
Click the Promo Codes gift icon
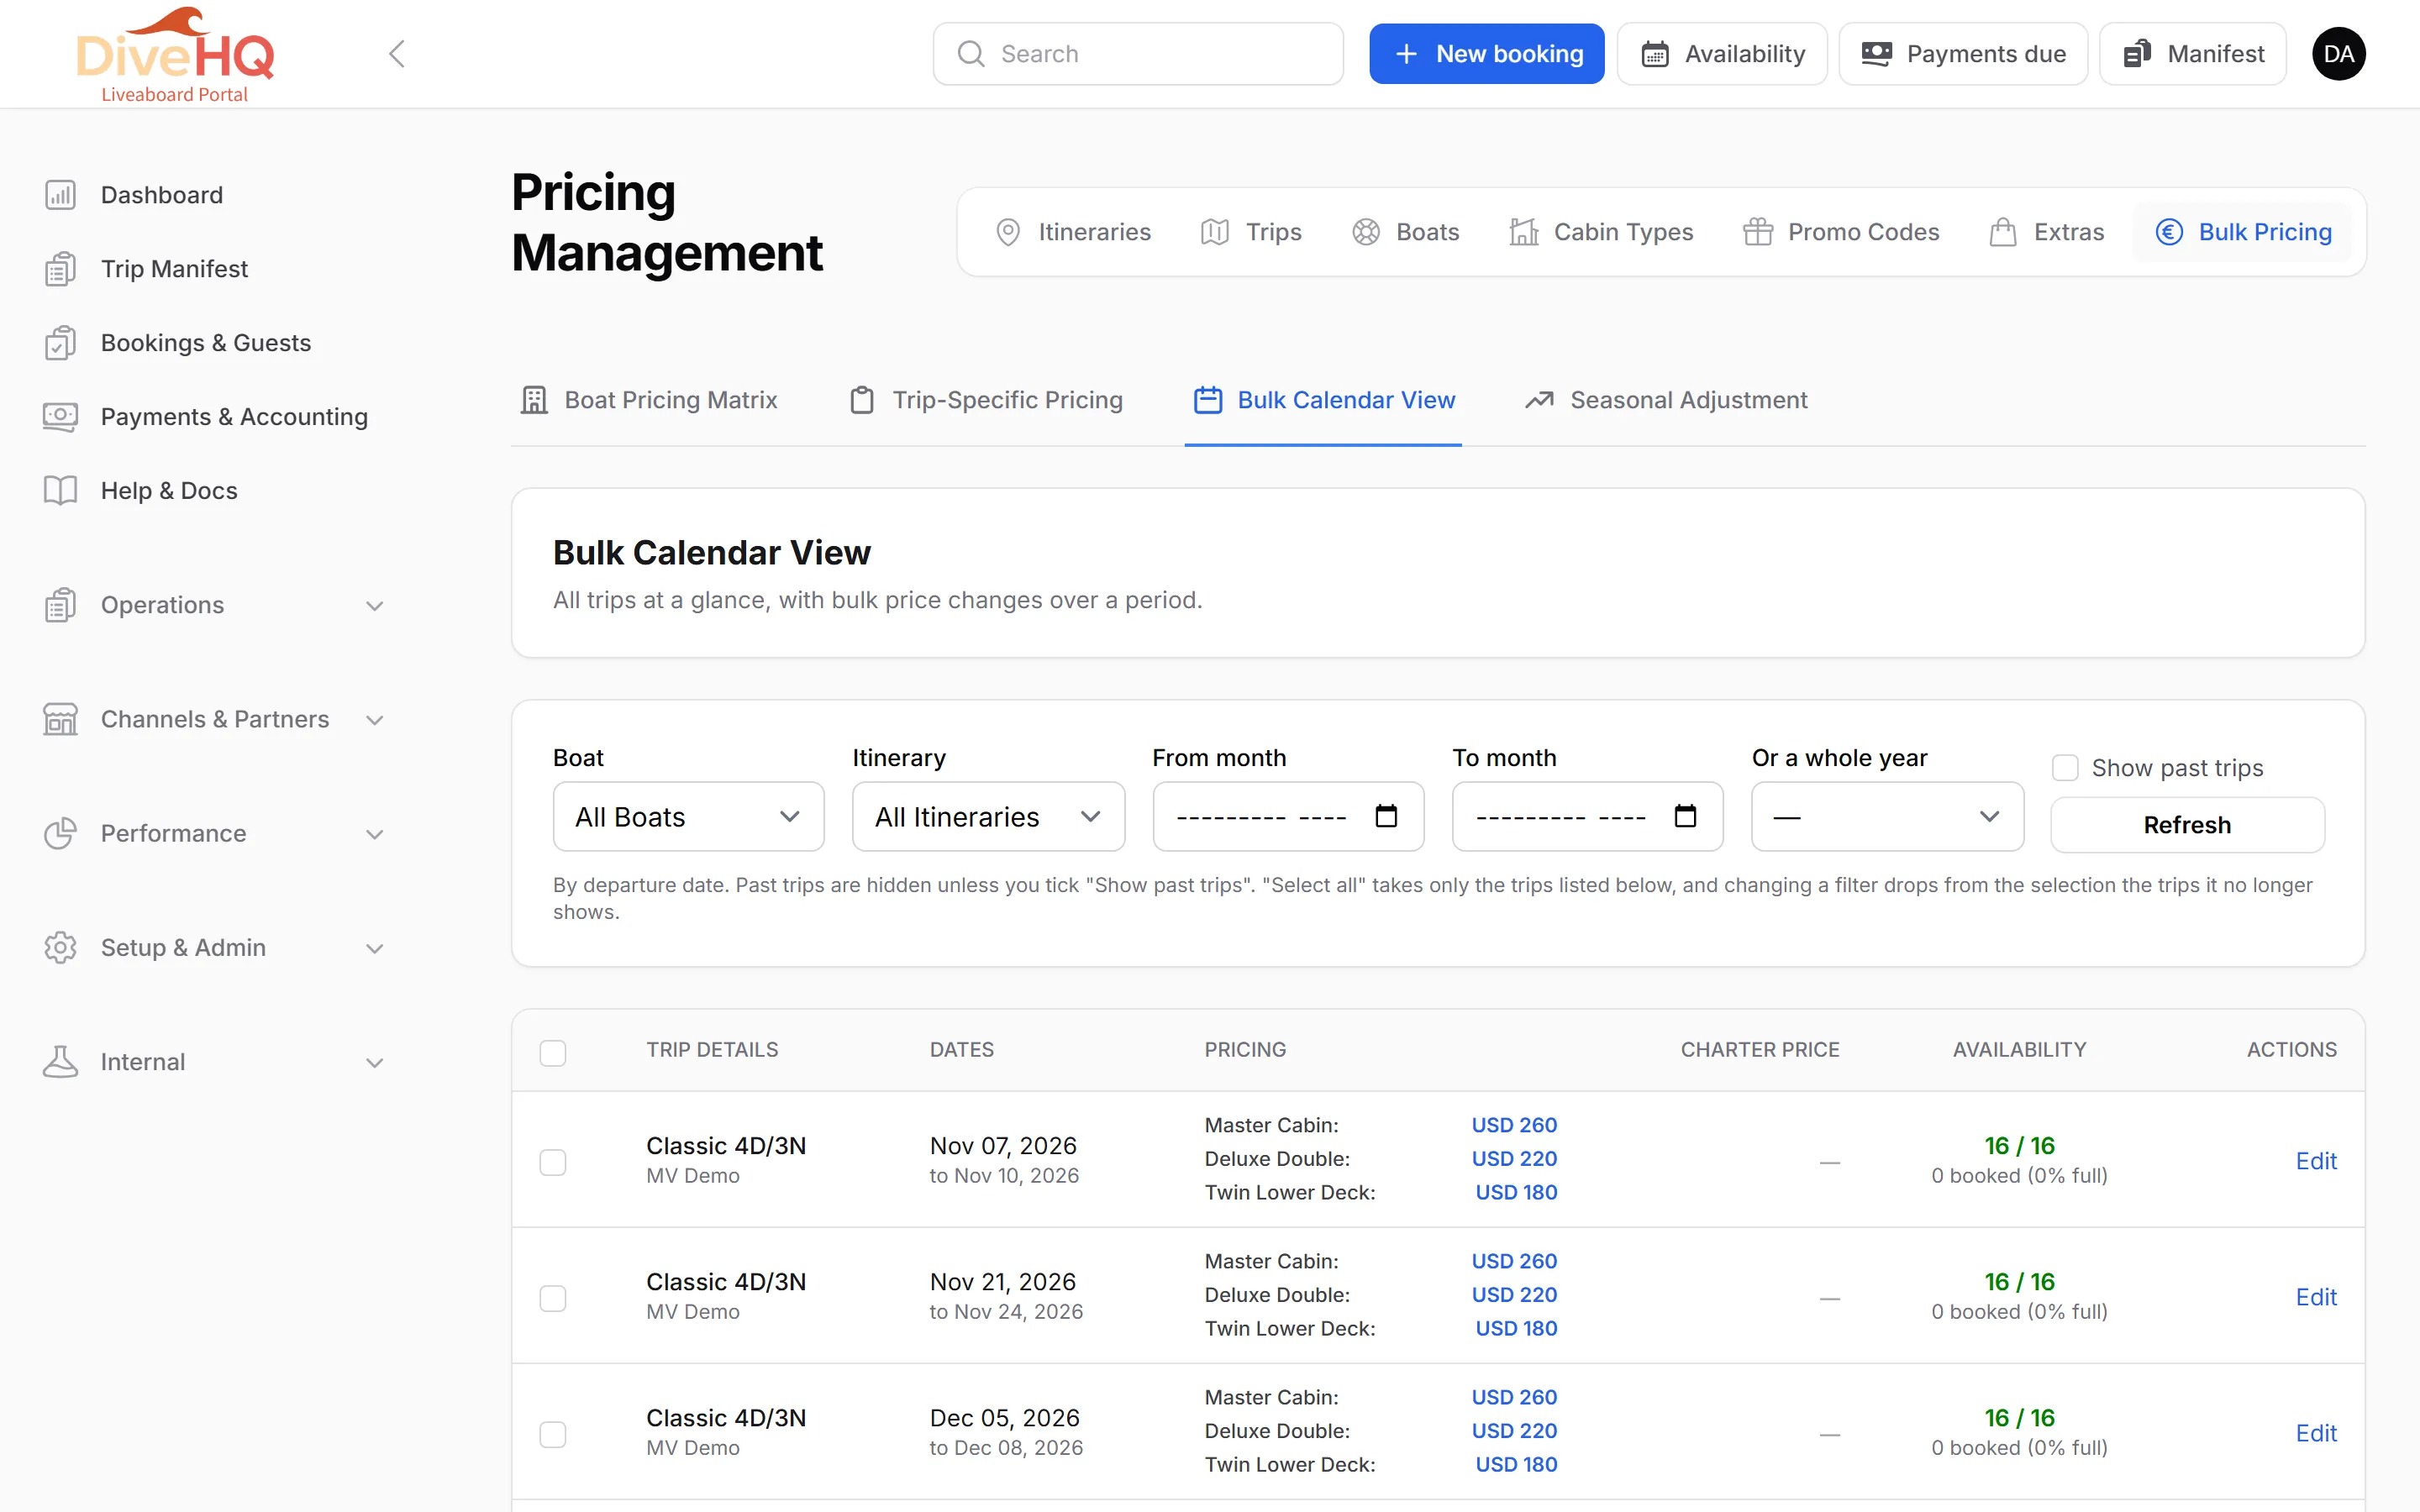pyautogui.click(x=1758, y=232)
